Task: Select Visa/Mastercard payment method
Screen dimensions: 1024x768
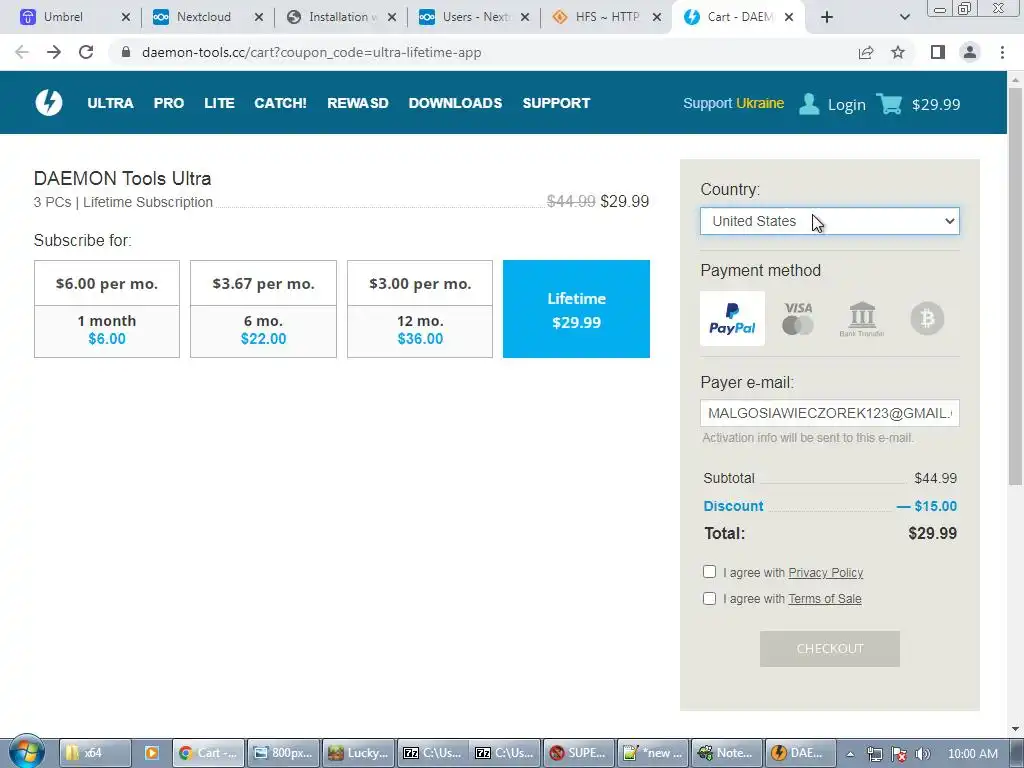Action: [797, 318]
